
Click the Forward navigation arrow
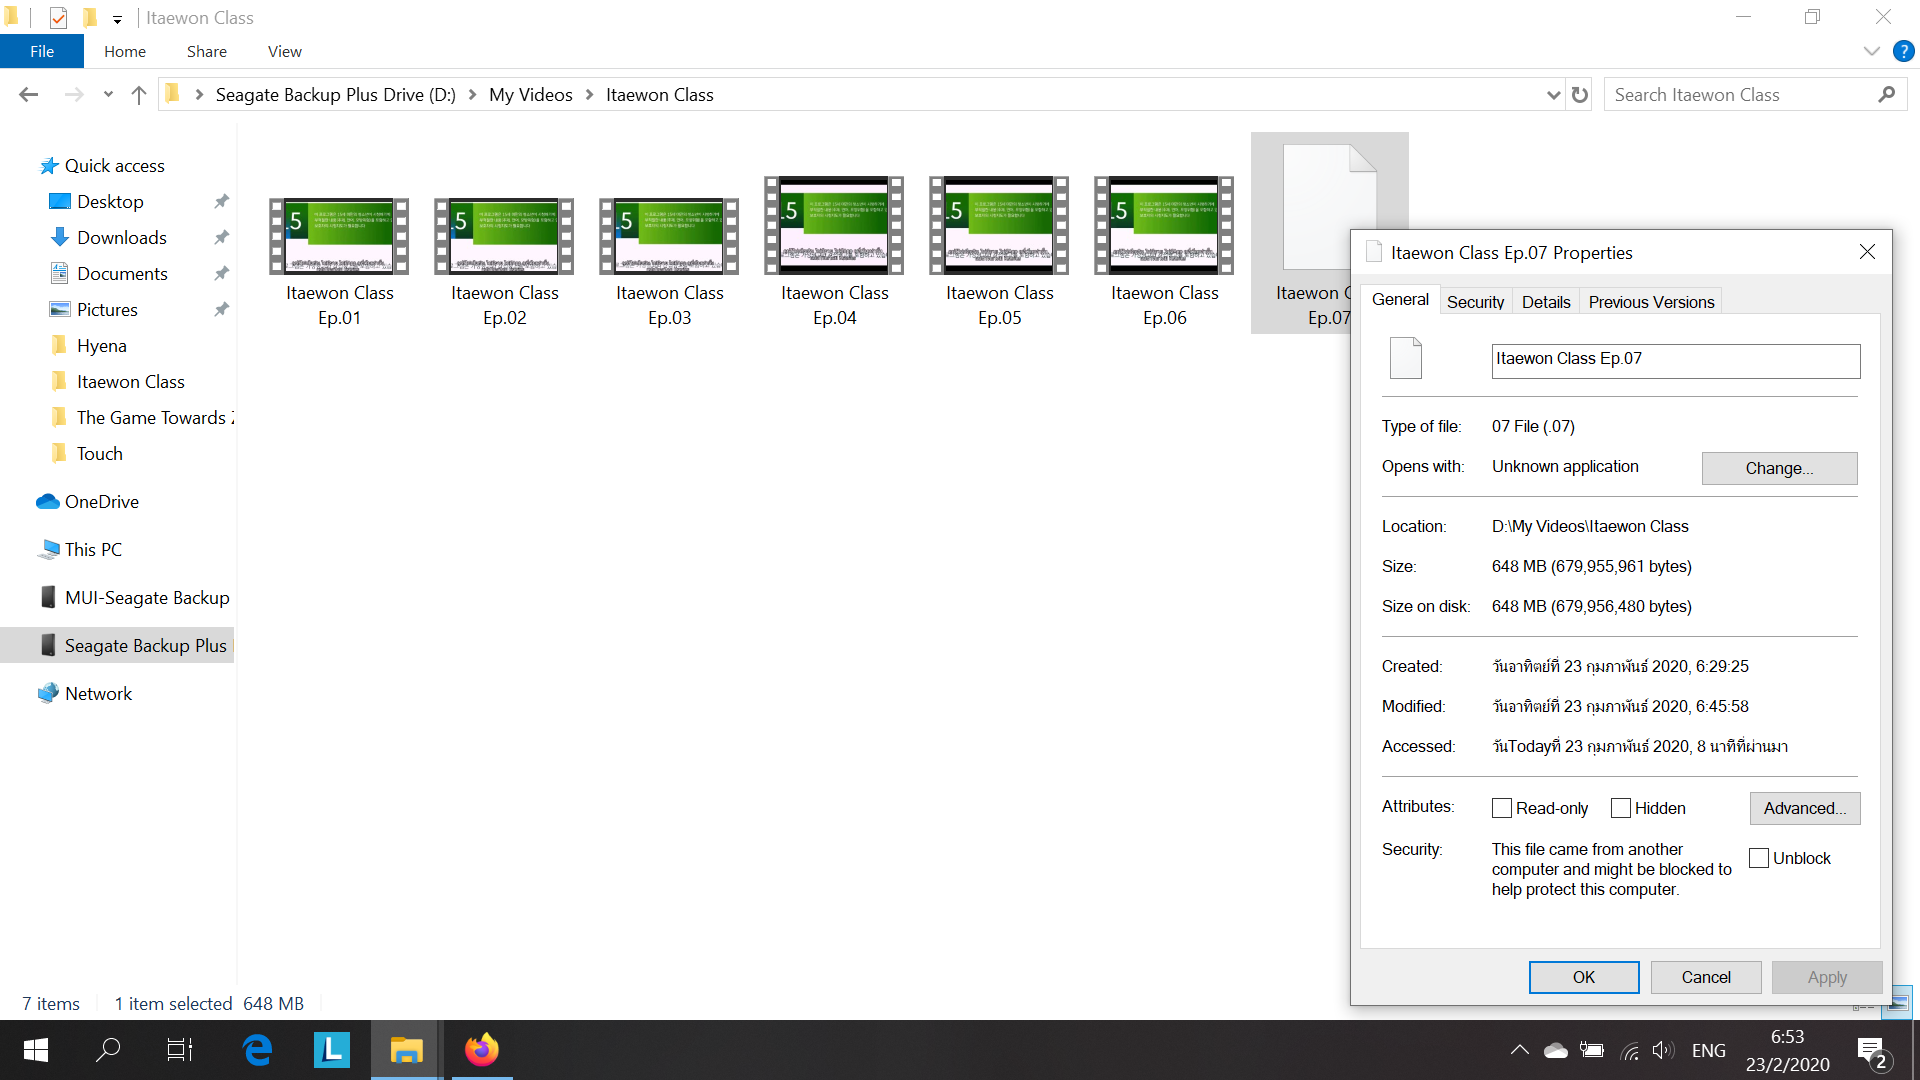[x=73, y=95]
